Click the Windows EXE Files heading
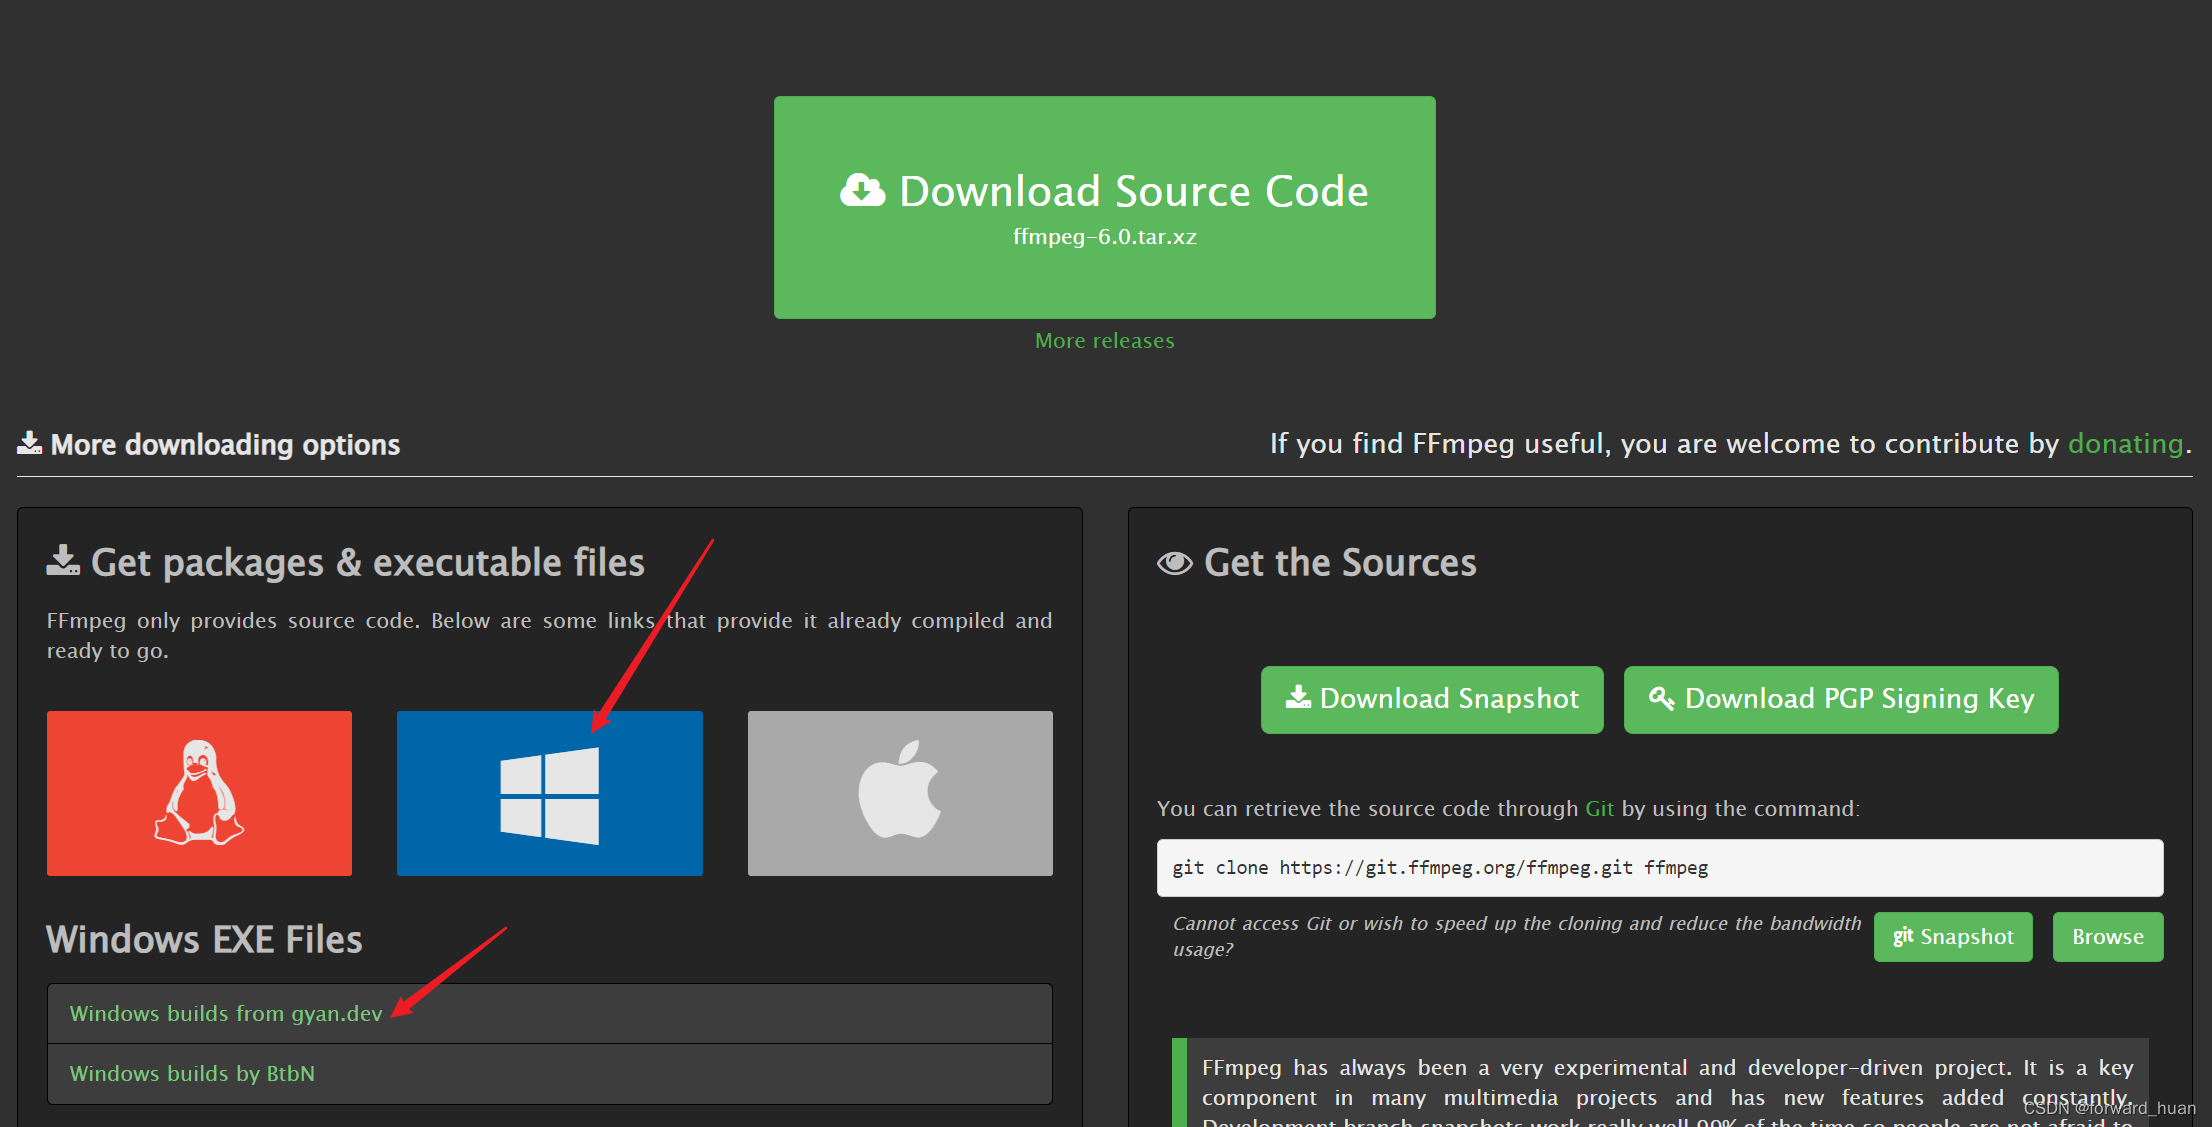 point(204,940)
